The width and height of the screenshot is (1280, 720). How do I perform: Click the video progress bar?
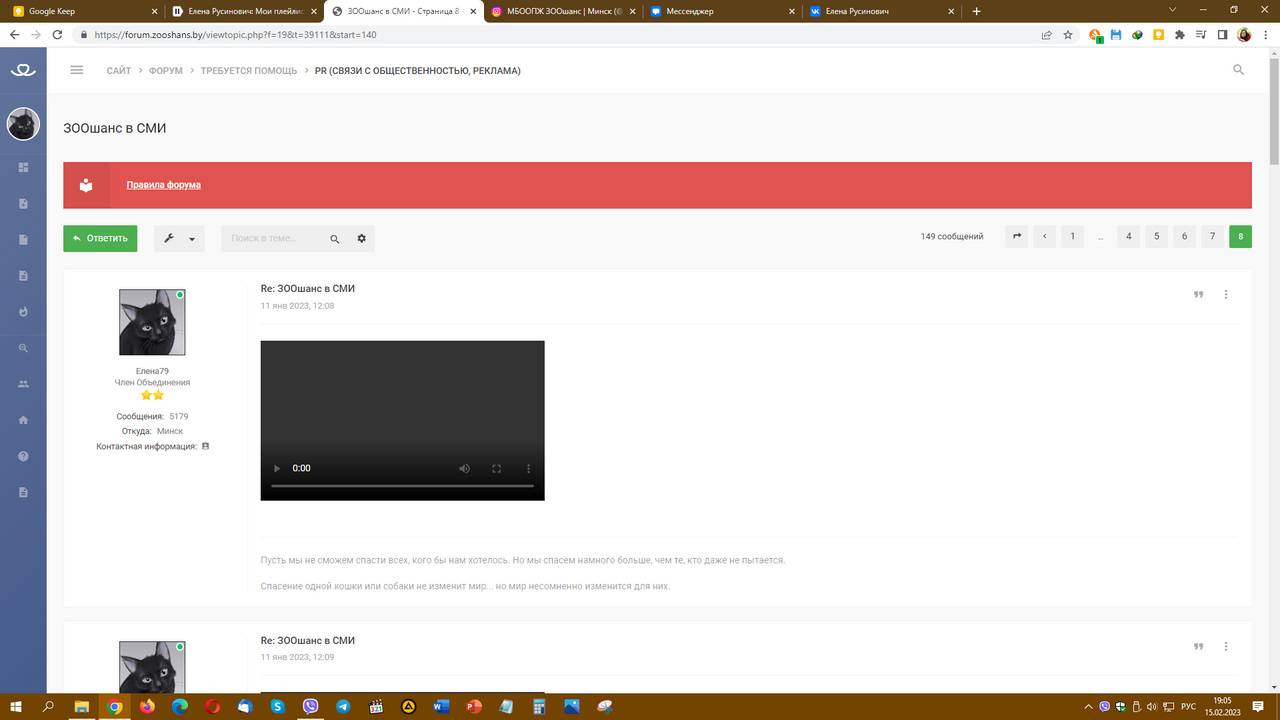point(402,486)
